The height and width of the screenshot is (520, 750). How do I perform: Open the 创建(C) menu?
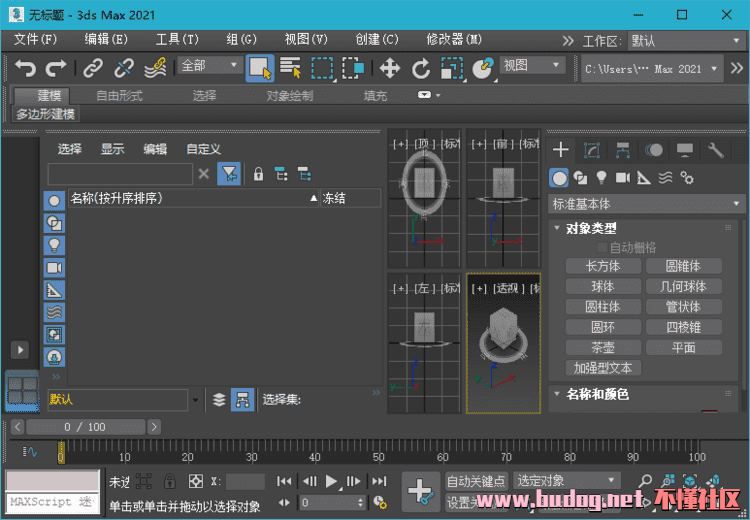(376, 39)
